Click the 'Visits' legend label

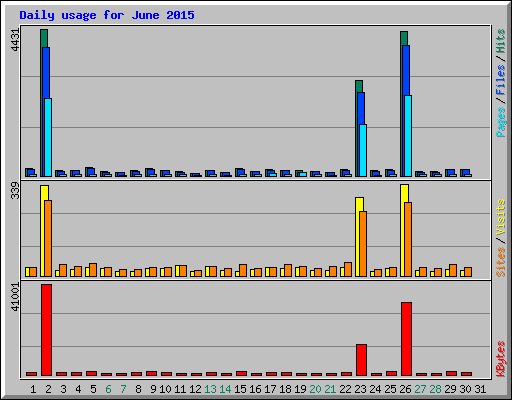[500, 218]
